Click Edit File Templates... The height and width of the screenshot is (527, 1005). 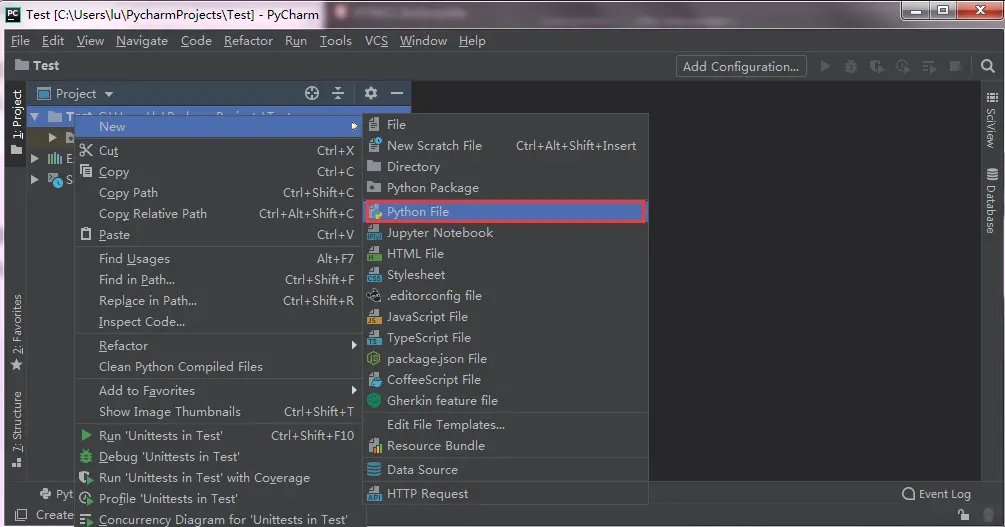coord(506,424)
